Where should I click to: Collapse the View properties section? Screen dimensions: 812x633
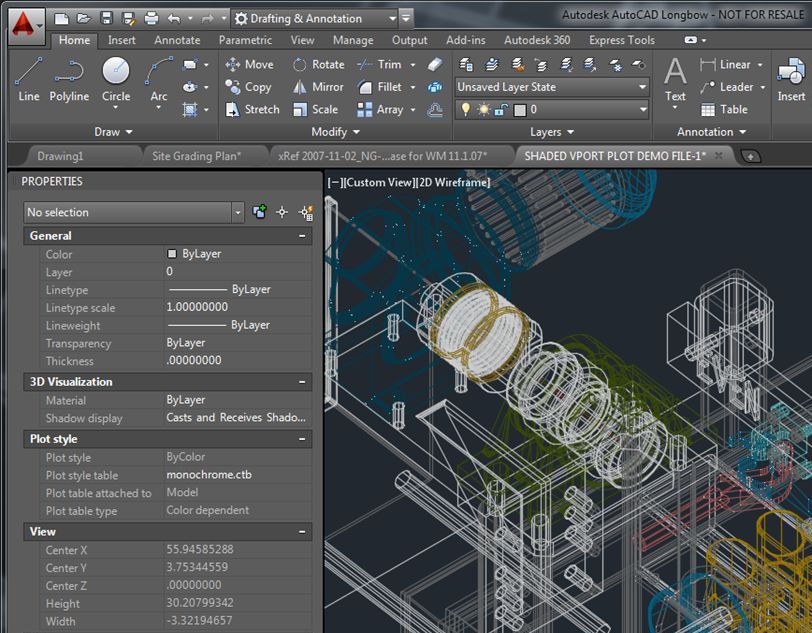[x=302, y=531]
